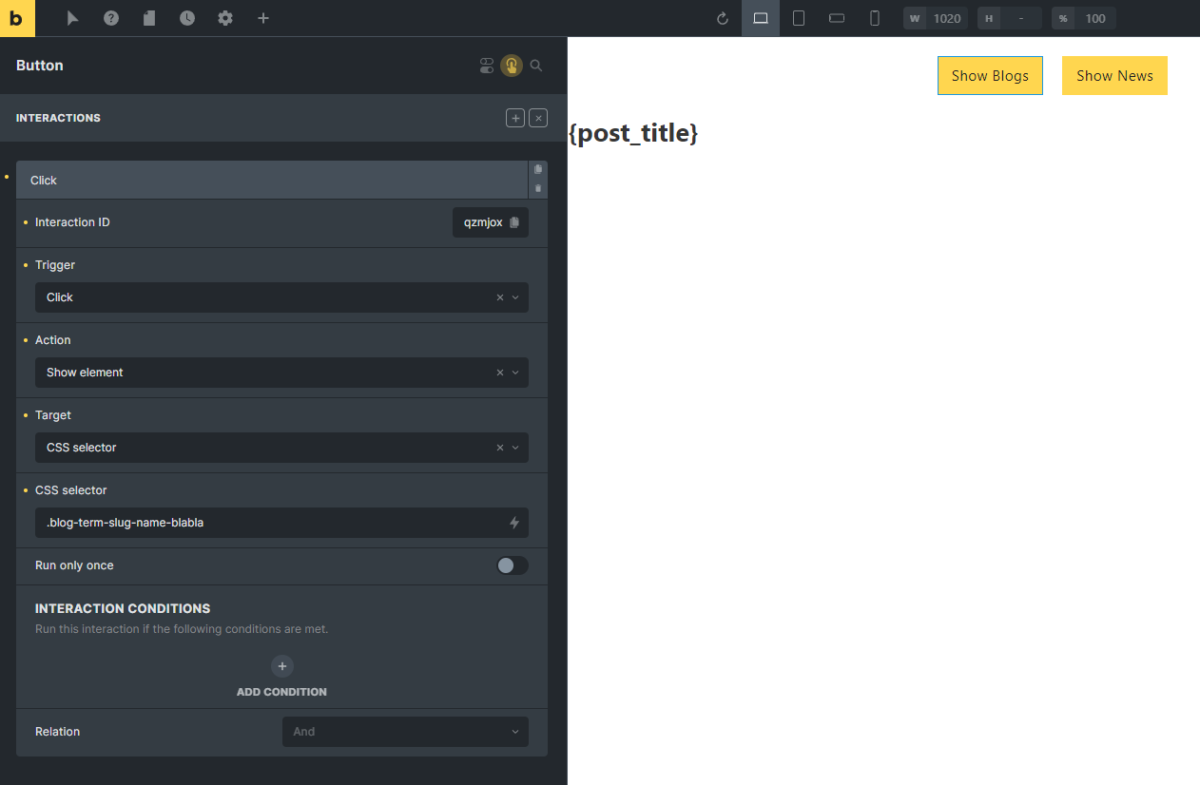Switch to tablet portrait preview
The height and width of the screenshot is (785, 1200).
coord(799,18)
